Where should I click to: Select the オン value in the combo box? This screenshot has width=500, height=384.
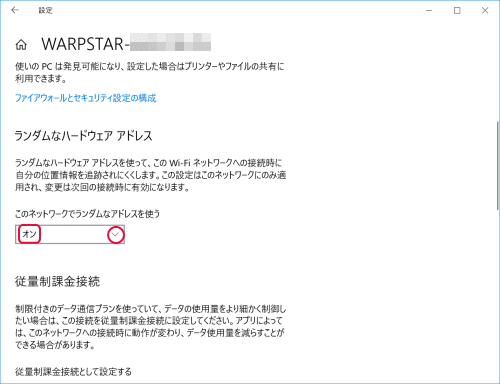click(x=29, y=234)
